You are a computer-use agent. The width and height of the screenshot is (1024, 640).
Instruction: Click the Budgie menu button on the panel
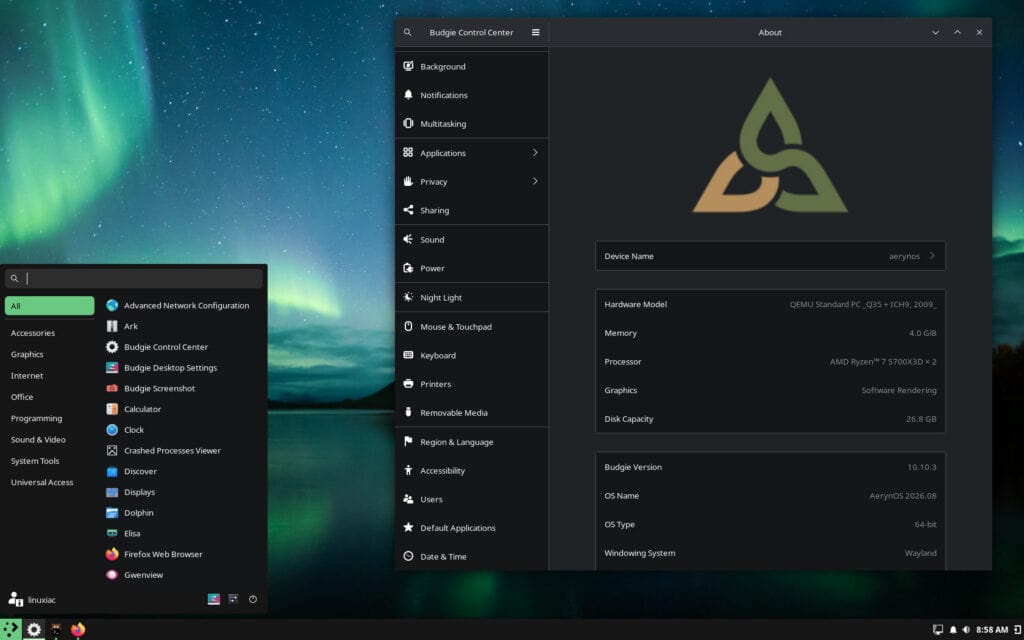[11, 630]
